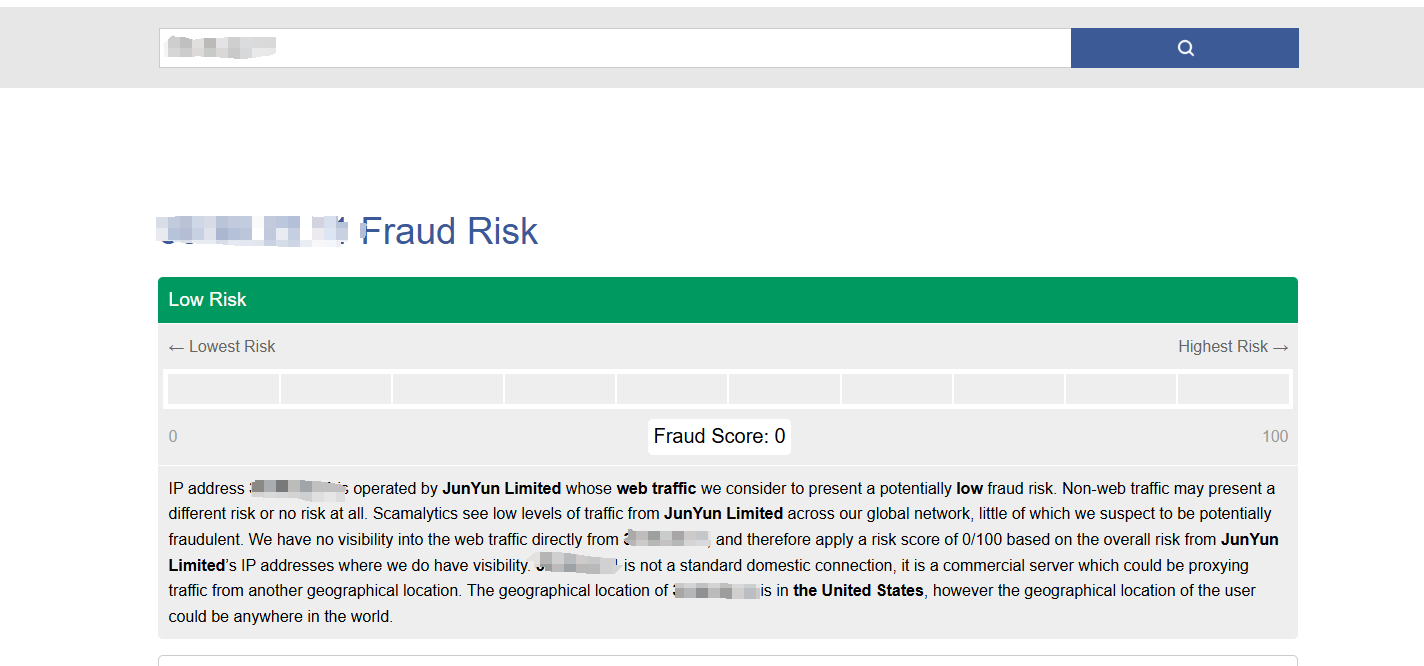
Task: Click bold 'web traffic' text
Action: (656, 489)
